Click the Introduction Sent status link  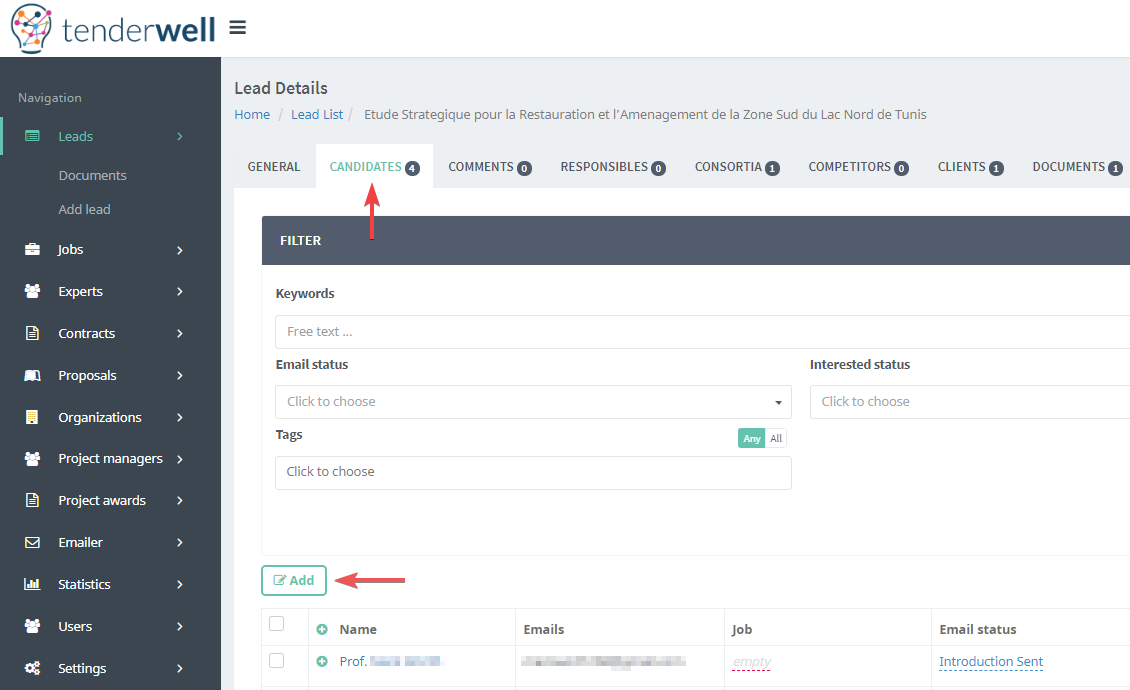pyautogui.click(x=990, y=662)
